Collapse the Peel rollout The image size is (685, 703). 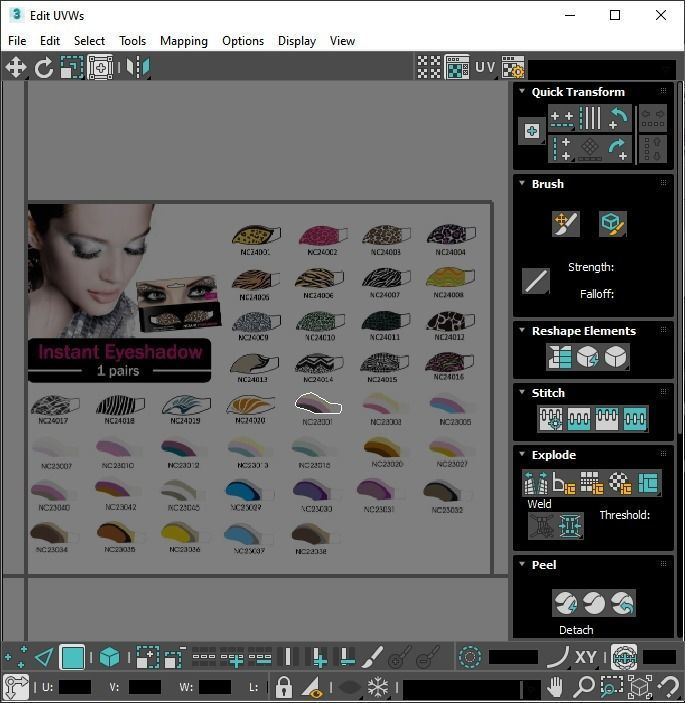pos(522,564)
